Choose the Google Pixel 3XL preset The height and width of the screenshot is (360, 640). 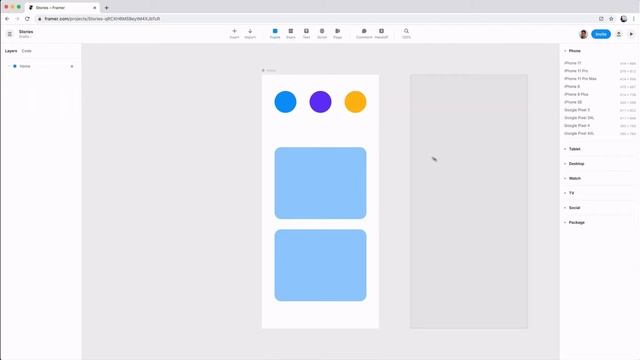[x=600, y=118]
